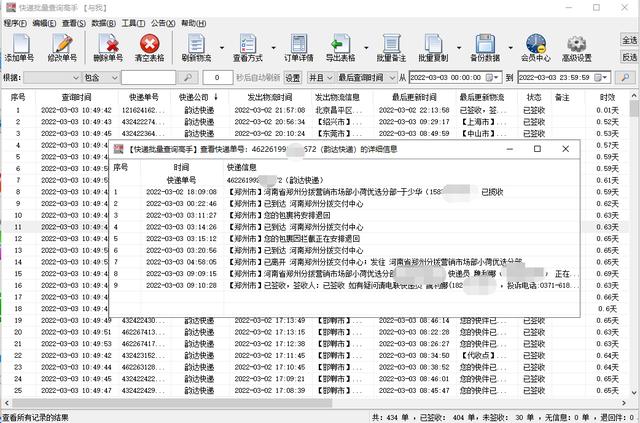Open the 数据(B) menu
640x423 pixels.
pos(104,23)
